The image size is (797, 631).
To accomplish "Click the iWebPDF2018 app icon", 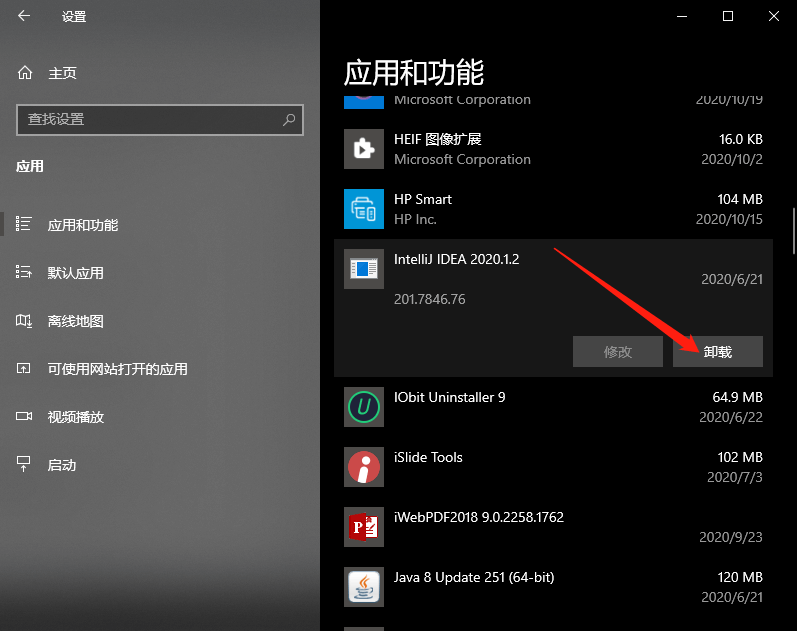I will [363, 527].
